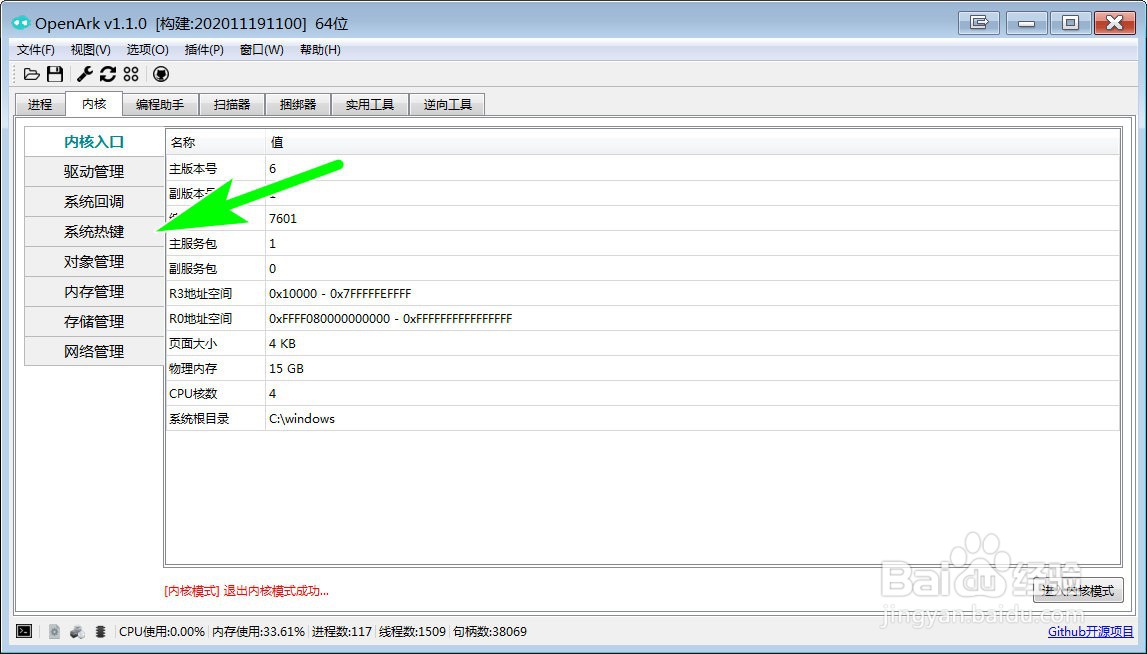
Task: Select the R0地址空间 row name
Action: tap(200, 318)
